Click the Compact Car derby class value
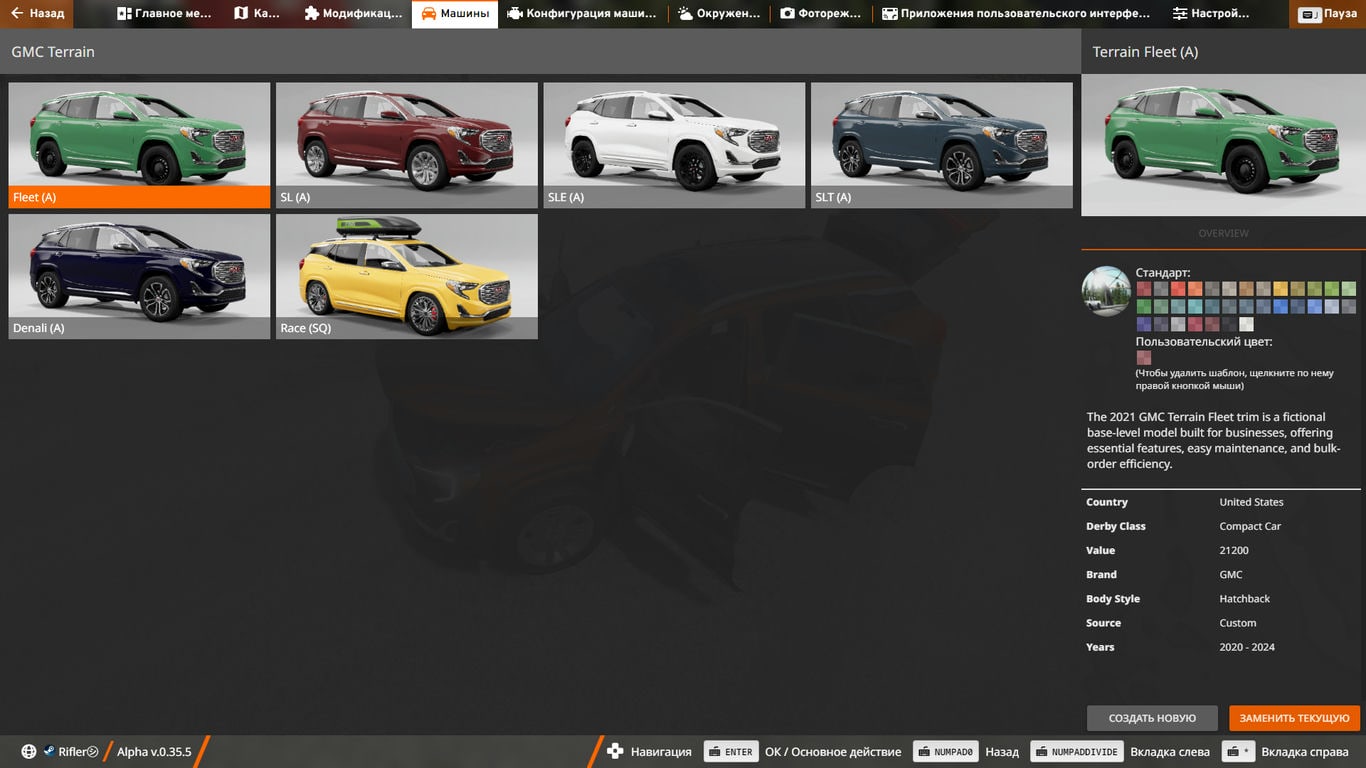The height and width of the screenshot is (768, 1366). click(x=1250, y=526)
